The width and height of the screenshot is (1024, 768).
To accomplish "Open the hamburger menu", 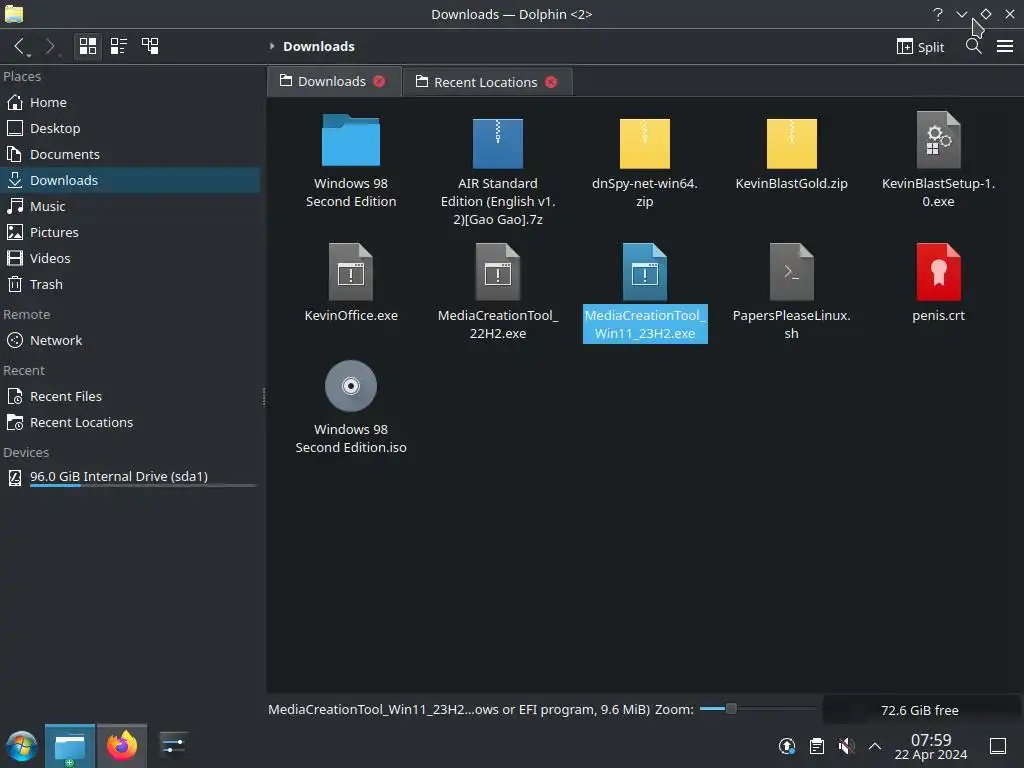I will pos(1004,46).
